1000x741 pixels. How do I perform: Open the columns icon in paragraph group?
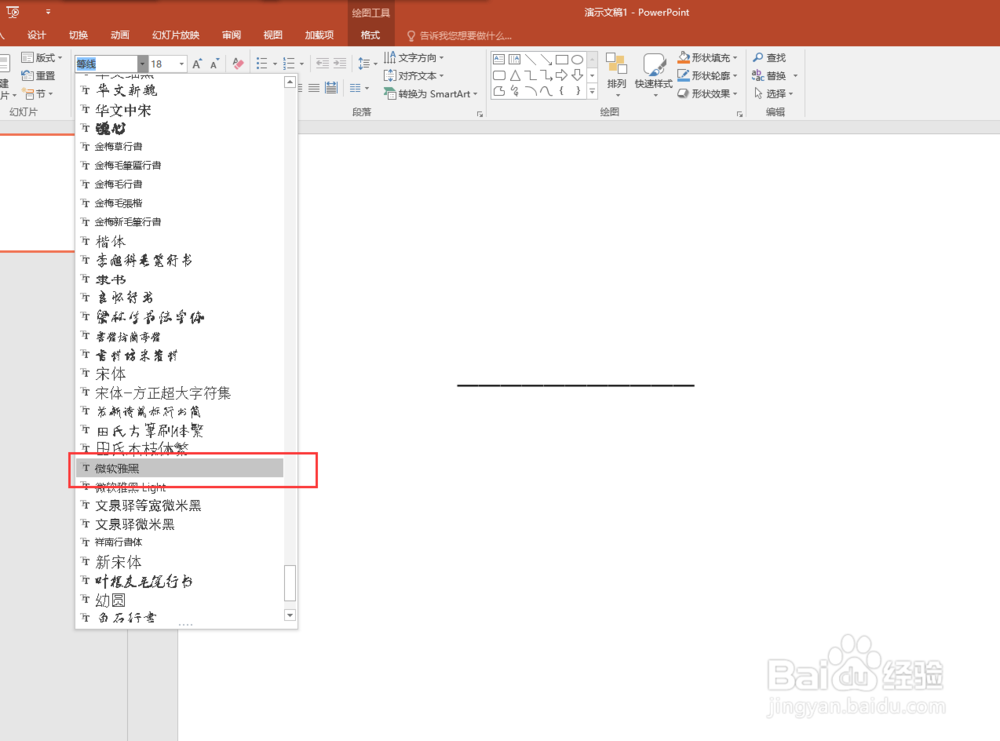[355, 88]
